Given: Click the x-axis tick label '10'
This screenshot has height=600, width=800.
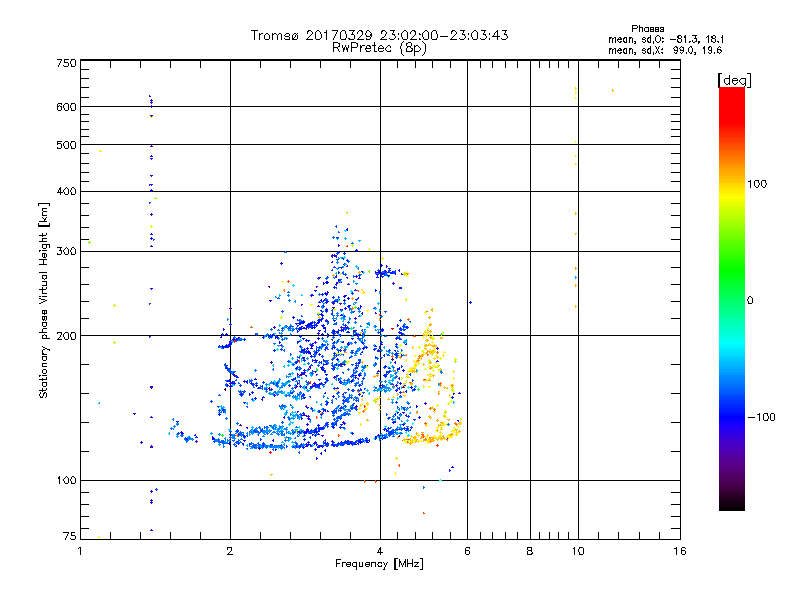Looking at the screenshot, I should (x=578, y=551).
